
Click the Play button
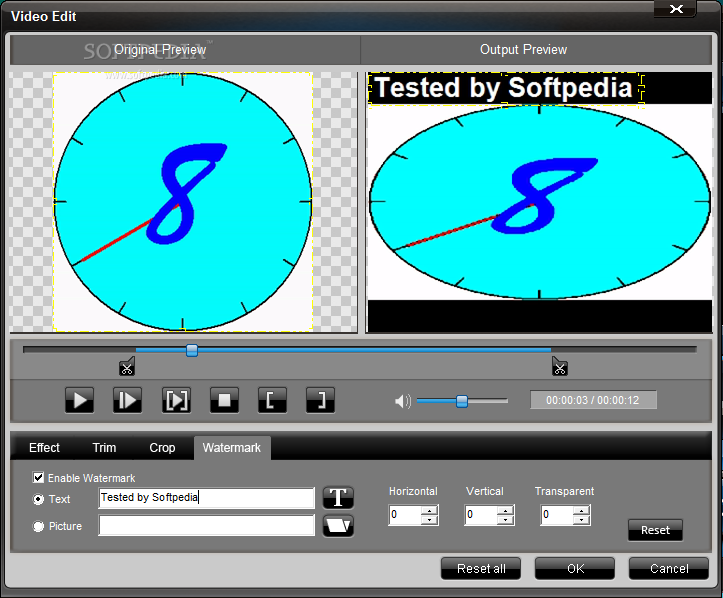pyautogui.click(x=79, y=400)
